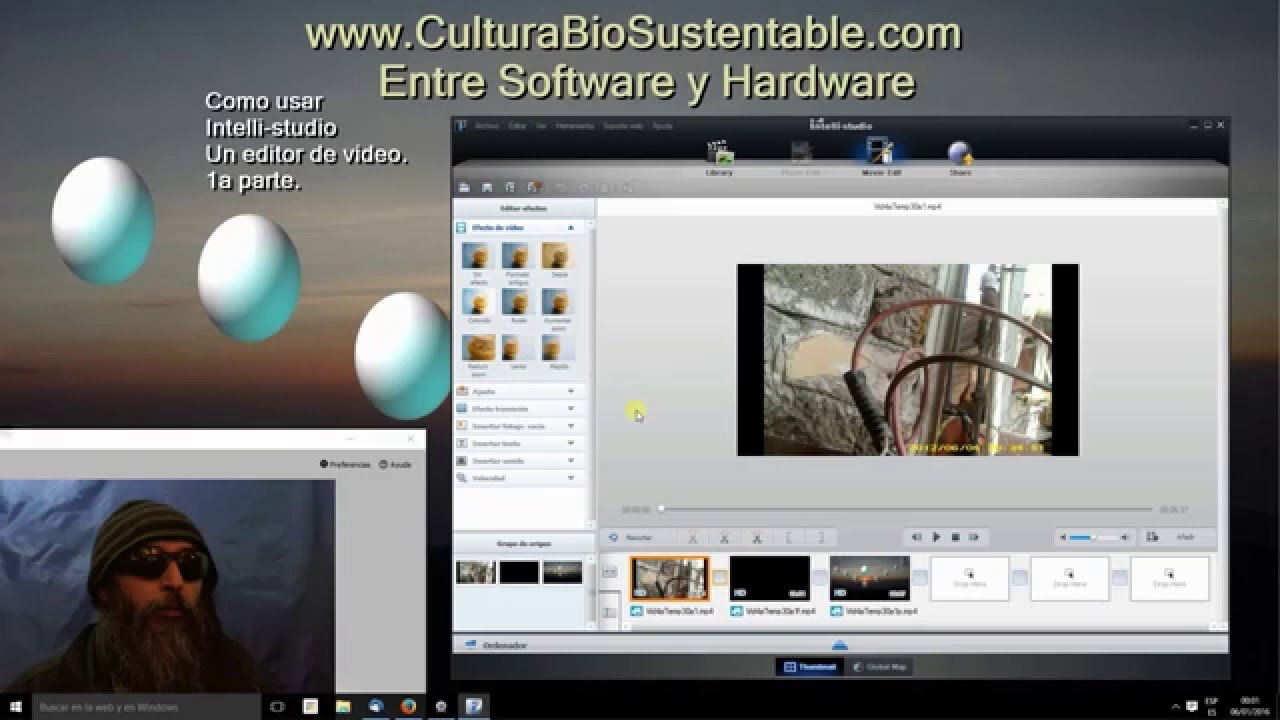Screen dimensions: 1280x720
Task: Click the save project toolbar icon
Action: [x=487, y=187]
